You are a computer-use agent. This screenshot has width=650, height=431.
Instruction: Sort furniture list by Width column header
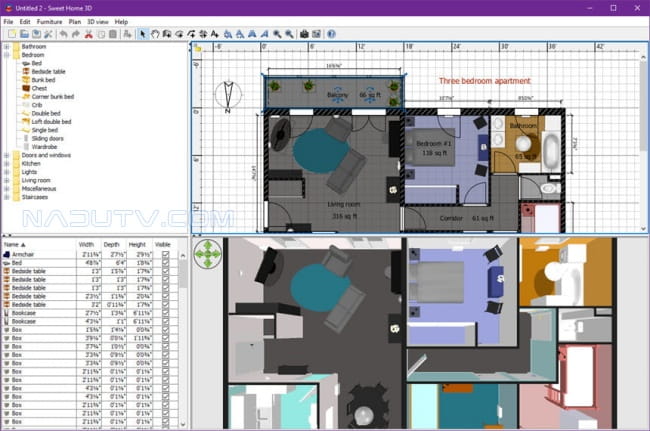(x=89, y=245)
